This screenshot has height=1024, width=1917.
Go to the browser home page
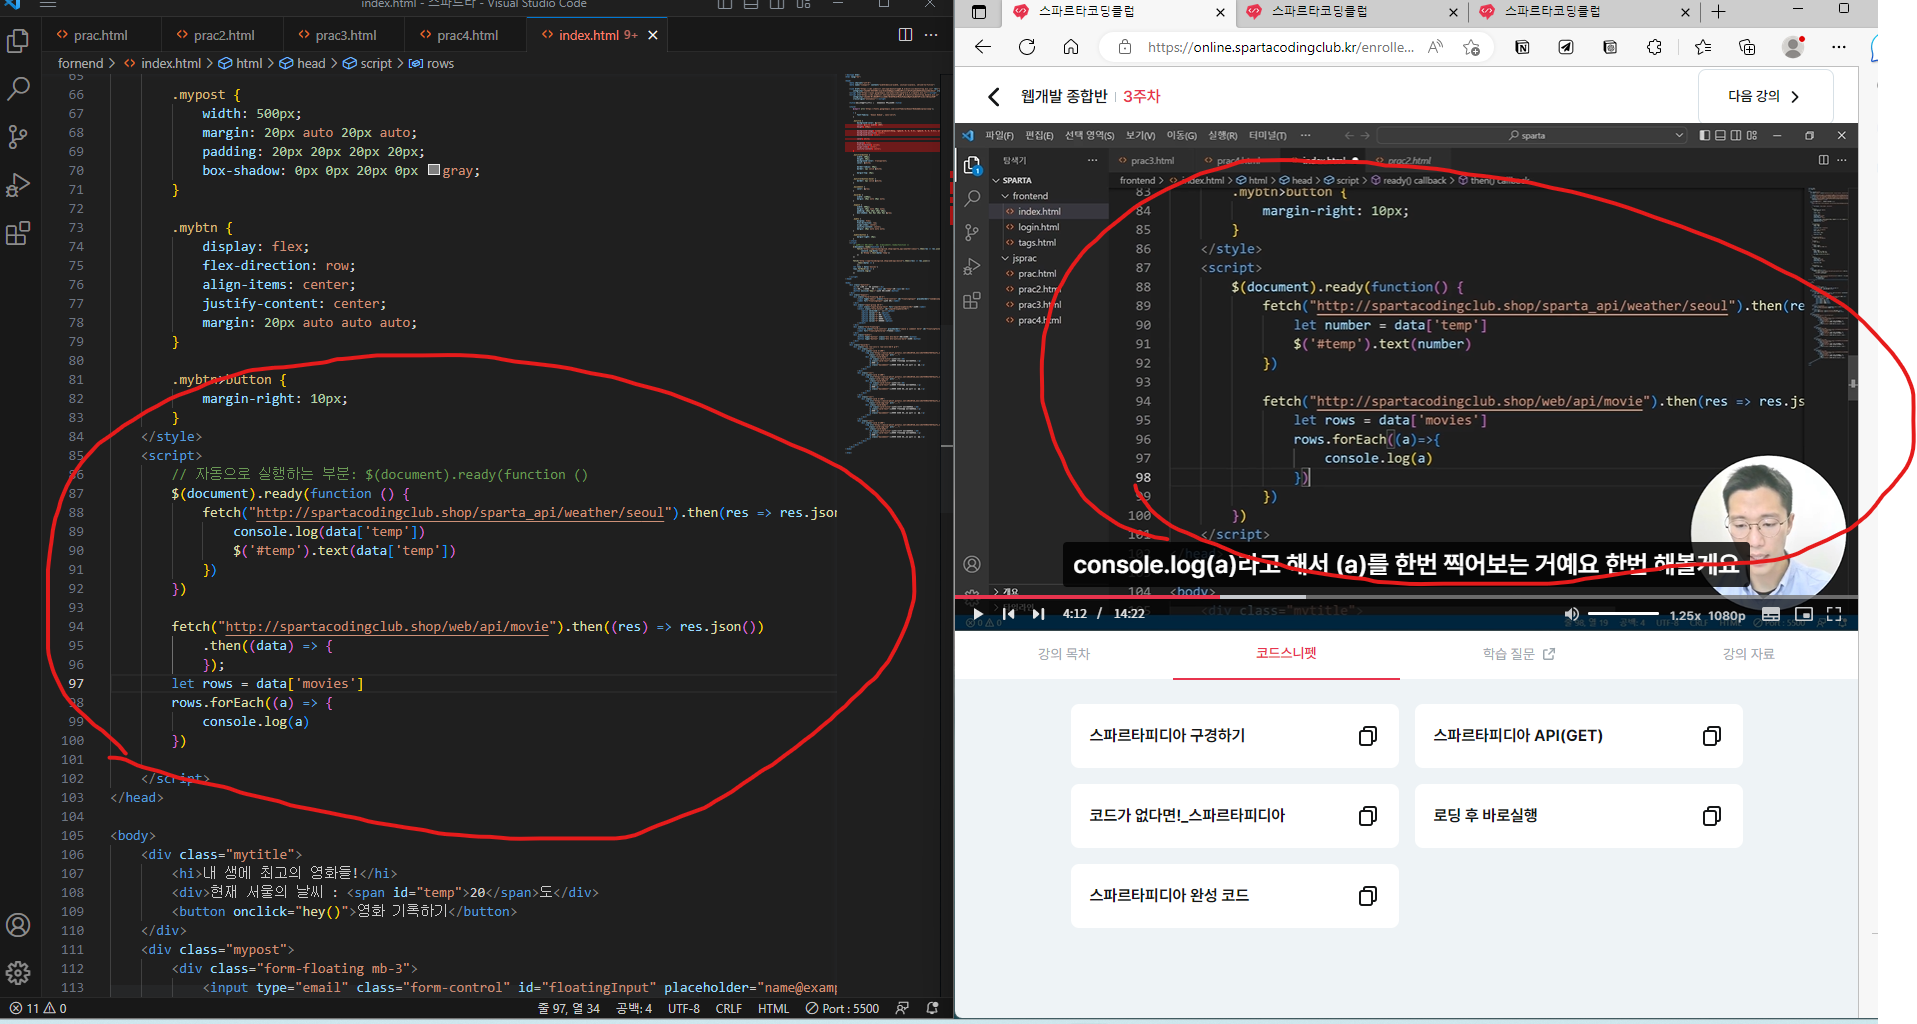(1071, 47)
